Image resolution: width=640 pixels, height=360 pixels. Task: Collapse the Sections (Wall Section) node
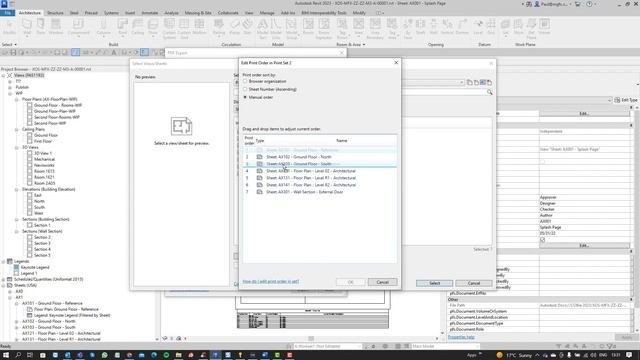point(17,231)
